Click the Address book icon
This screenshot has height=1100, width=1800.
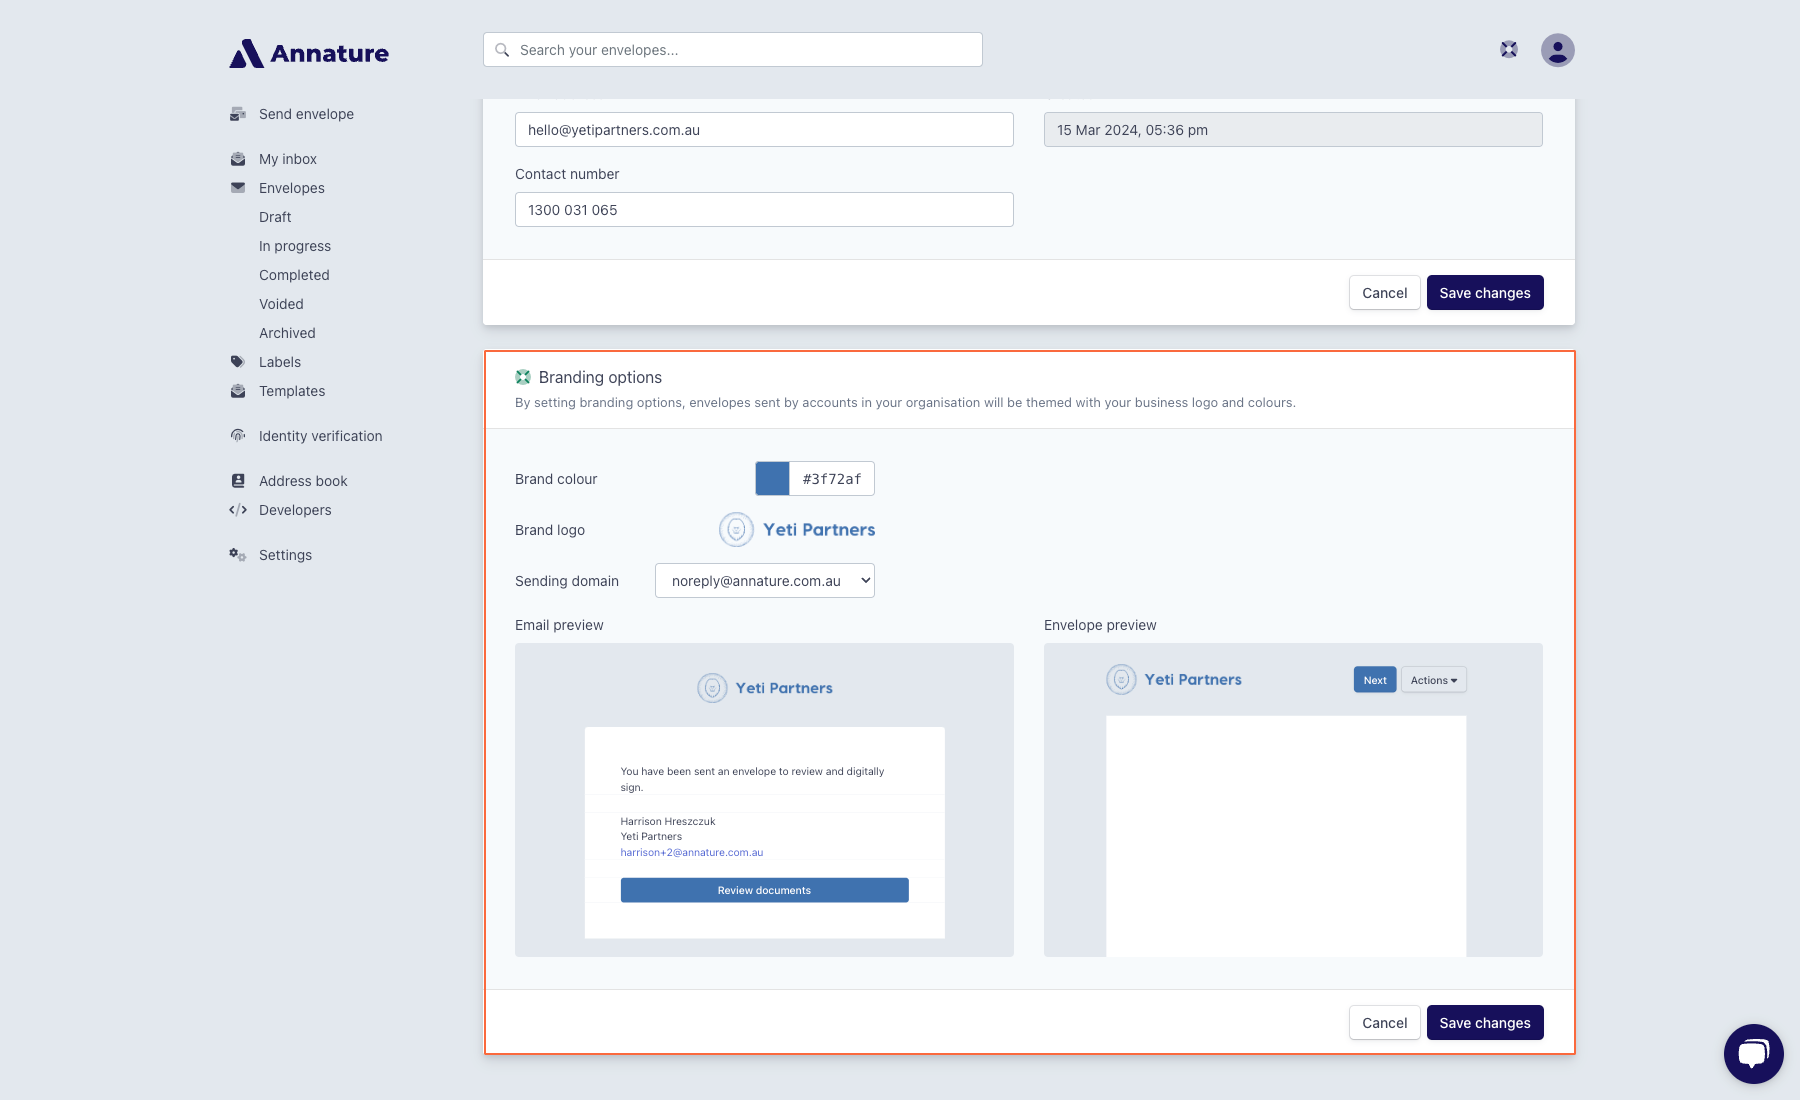[238, 481]
